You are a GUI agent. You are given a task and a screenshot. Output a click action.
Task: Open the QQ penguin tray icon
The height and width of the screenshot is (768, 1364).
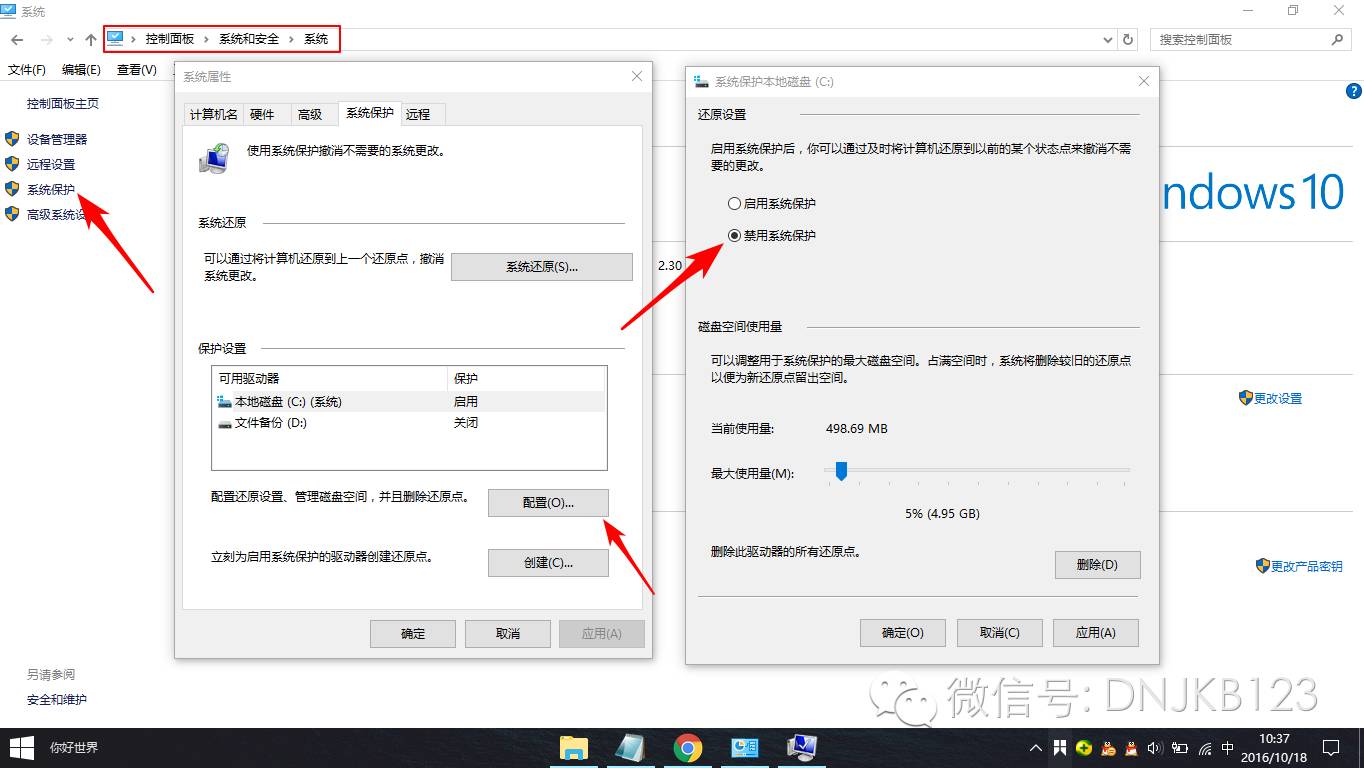click(1132, 748)
